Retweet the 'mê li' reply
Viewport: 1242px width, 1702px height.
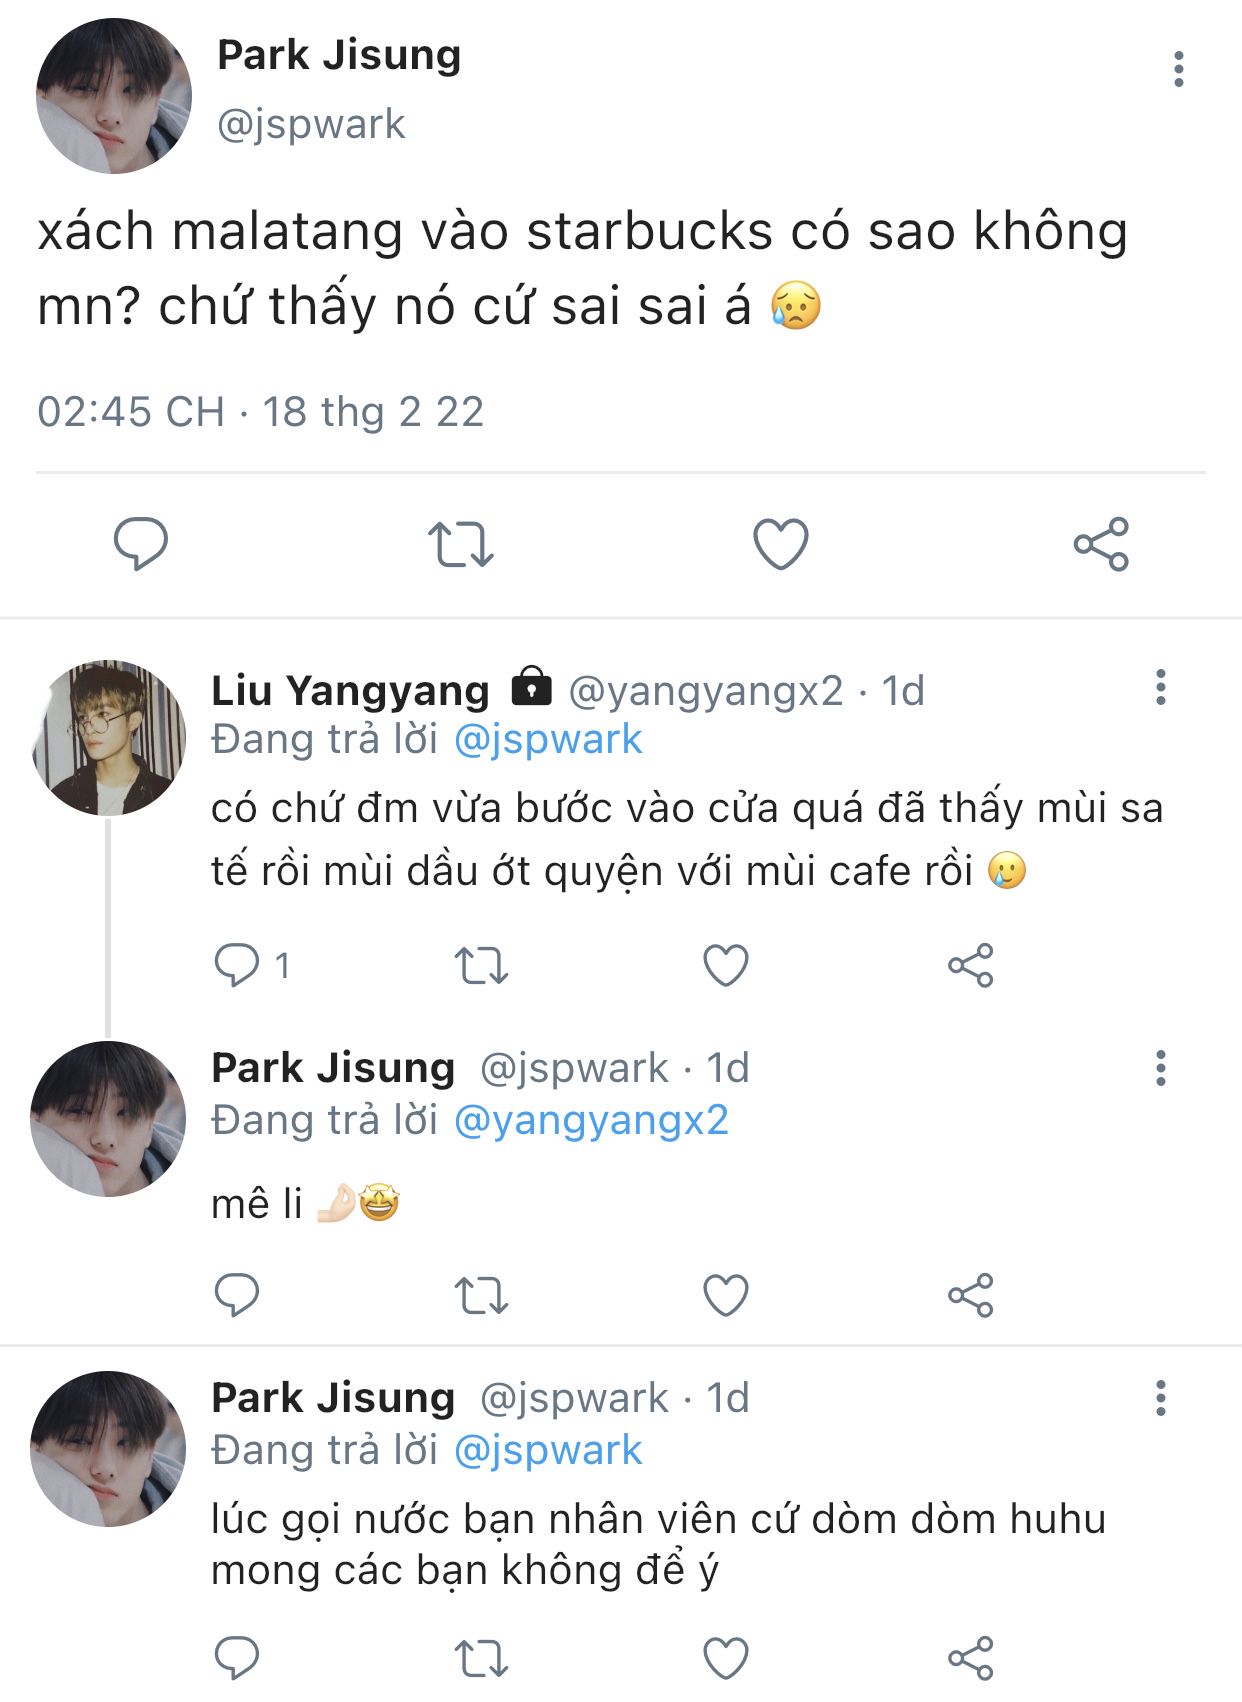point(481,1297)
